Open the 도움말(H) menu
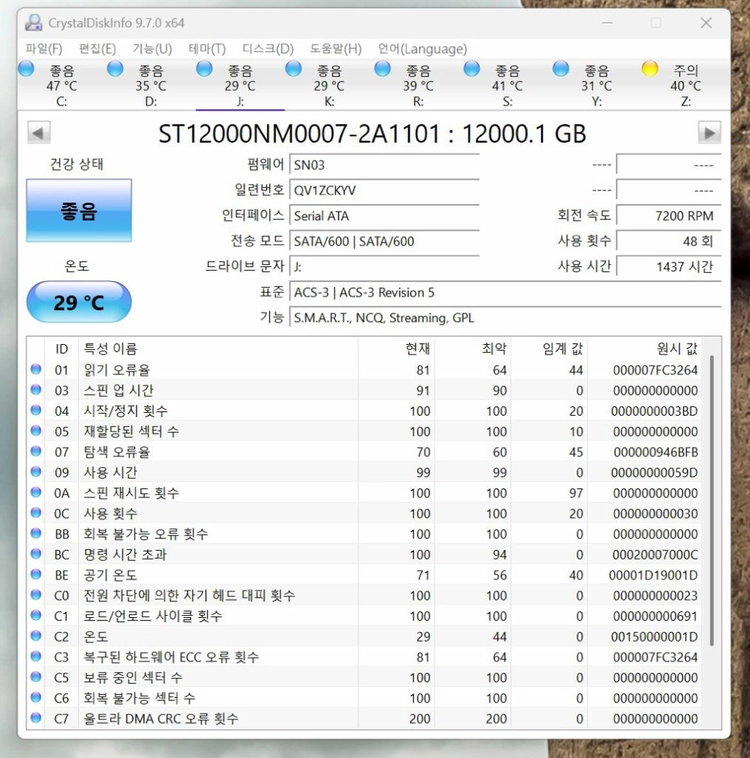Screen dimensions: 750x758 coord(336,49)
